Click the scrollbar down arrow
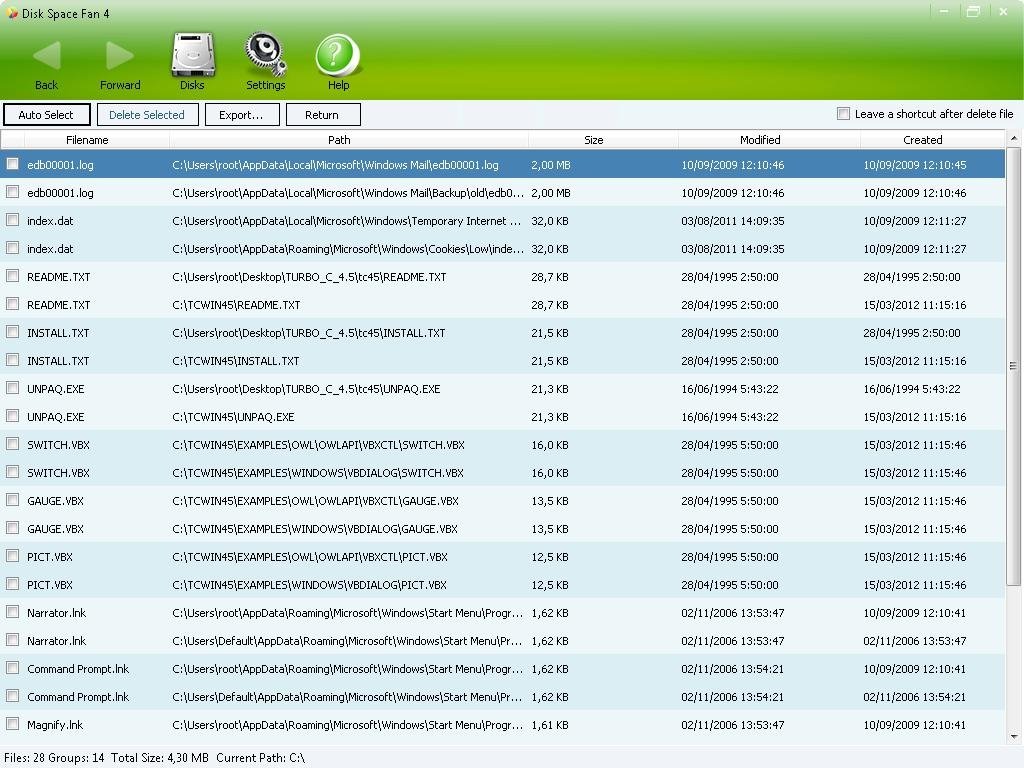 point(1014,737)
